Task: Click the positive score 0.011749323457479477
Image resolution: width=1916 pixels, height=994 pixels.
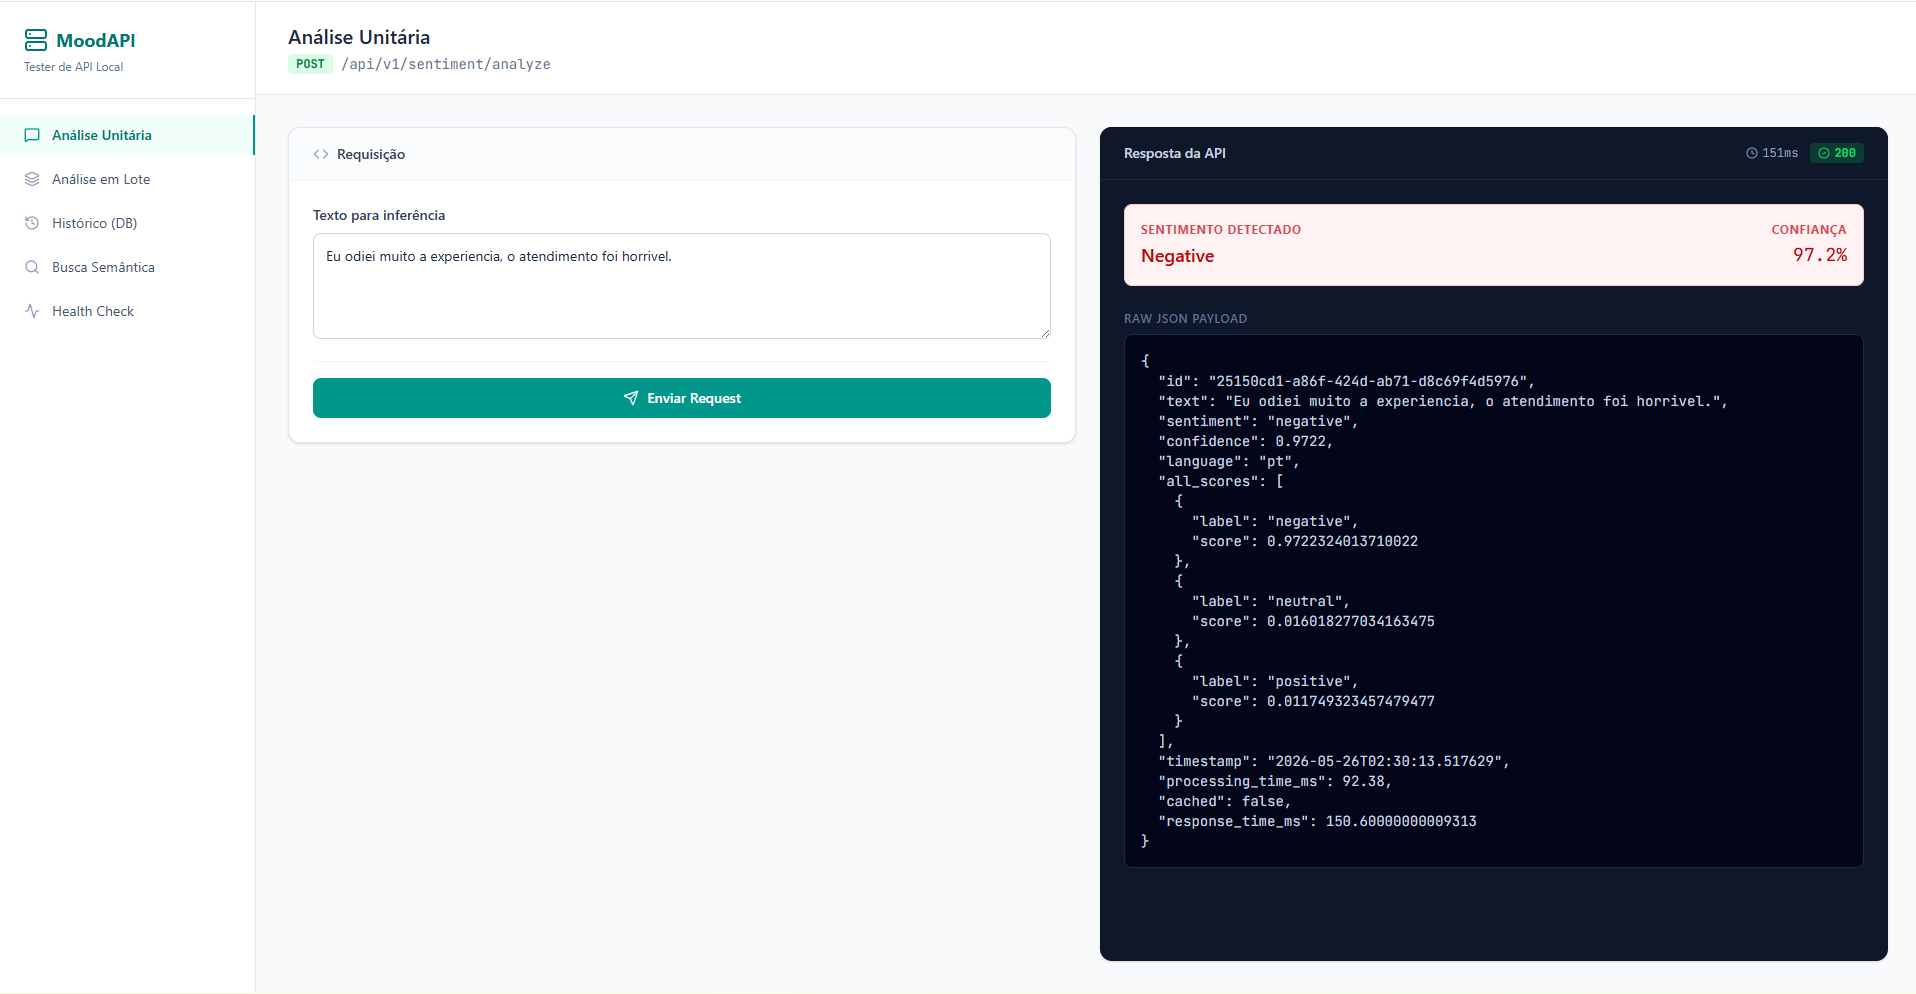Action: [1351, 701]
